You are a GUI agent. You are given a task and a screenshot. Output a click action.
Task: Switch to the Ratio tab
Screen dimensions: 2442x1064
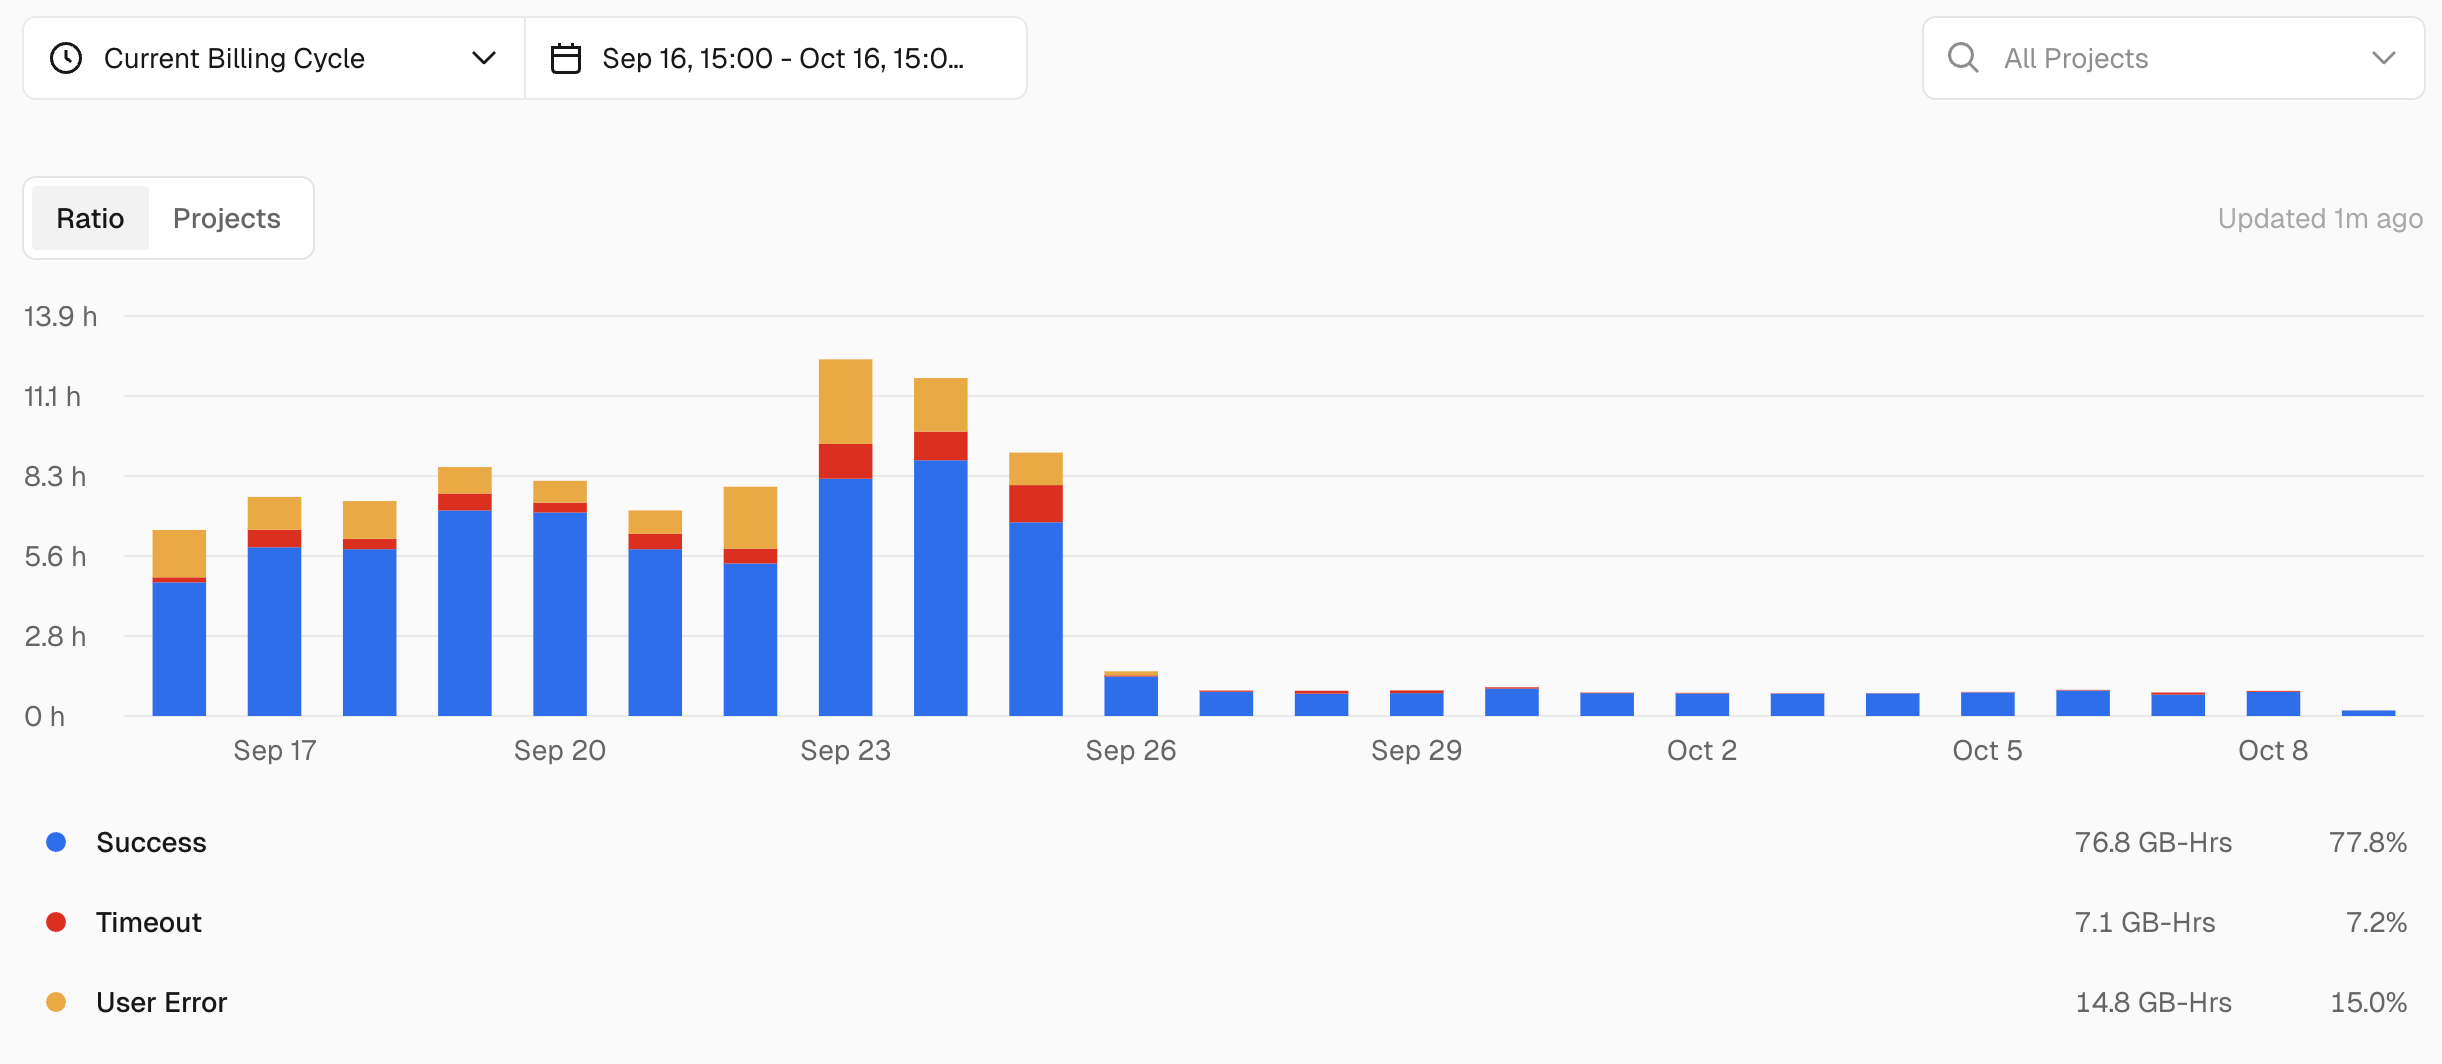(x=90, y=218)
